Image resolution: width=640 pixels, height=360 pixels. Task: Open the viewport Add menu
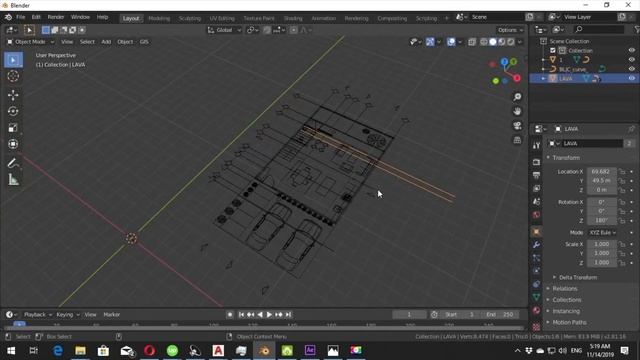tap(106, 42)
